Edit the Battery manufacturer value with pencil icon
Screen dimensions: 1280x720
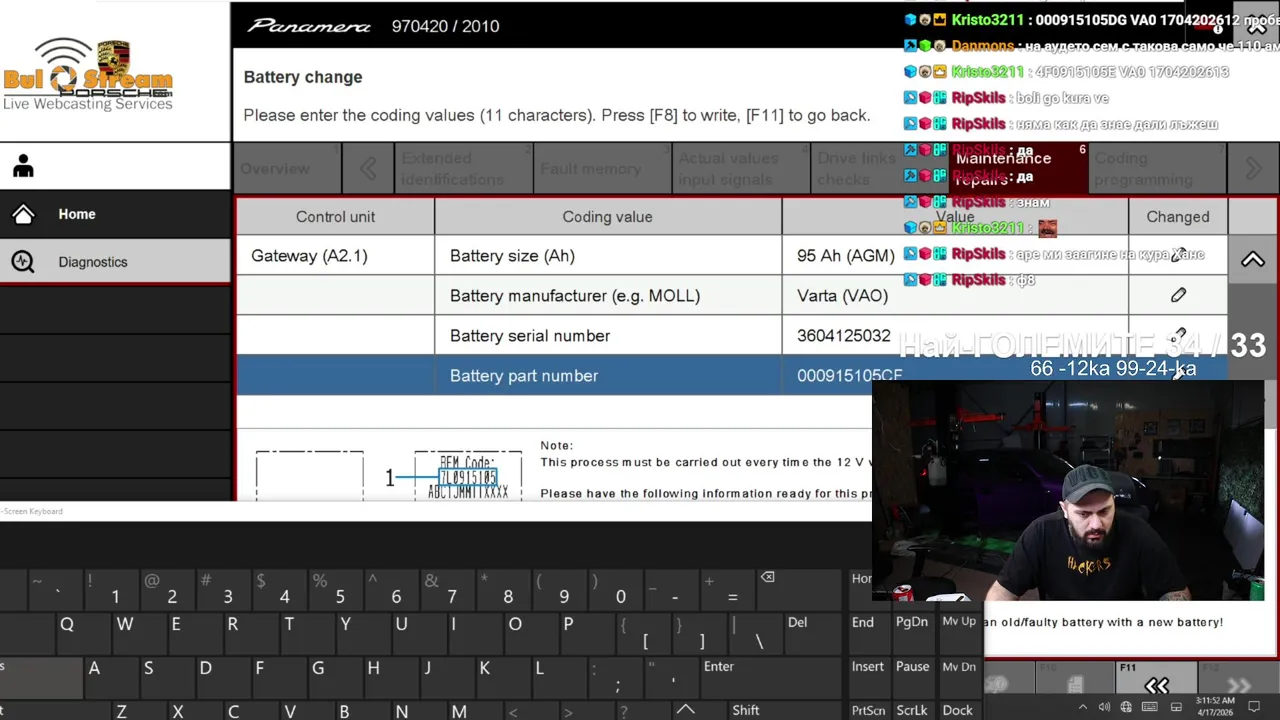tap(1178, 295)
